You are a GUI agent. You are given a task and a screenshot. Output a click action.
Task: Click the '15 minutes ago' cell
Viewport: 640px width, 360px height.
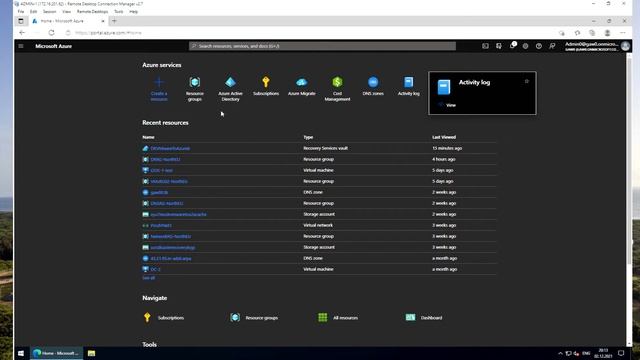click(447, 148)
